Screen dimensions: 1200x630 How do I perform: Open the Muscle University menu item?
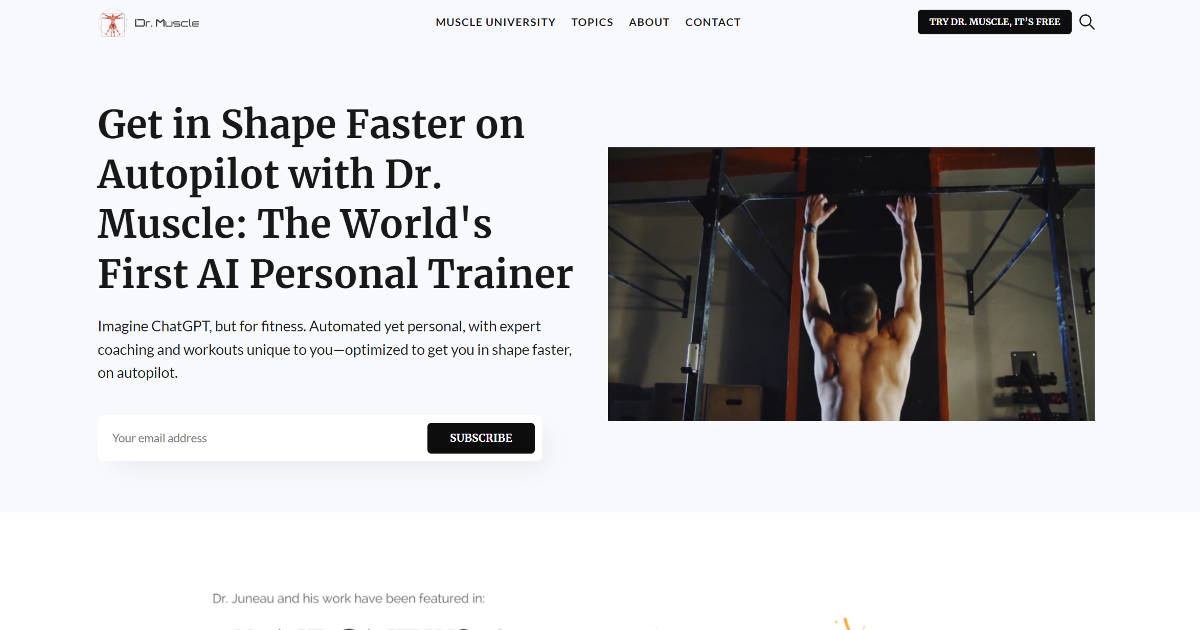[x=496, y=22]
